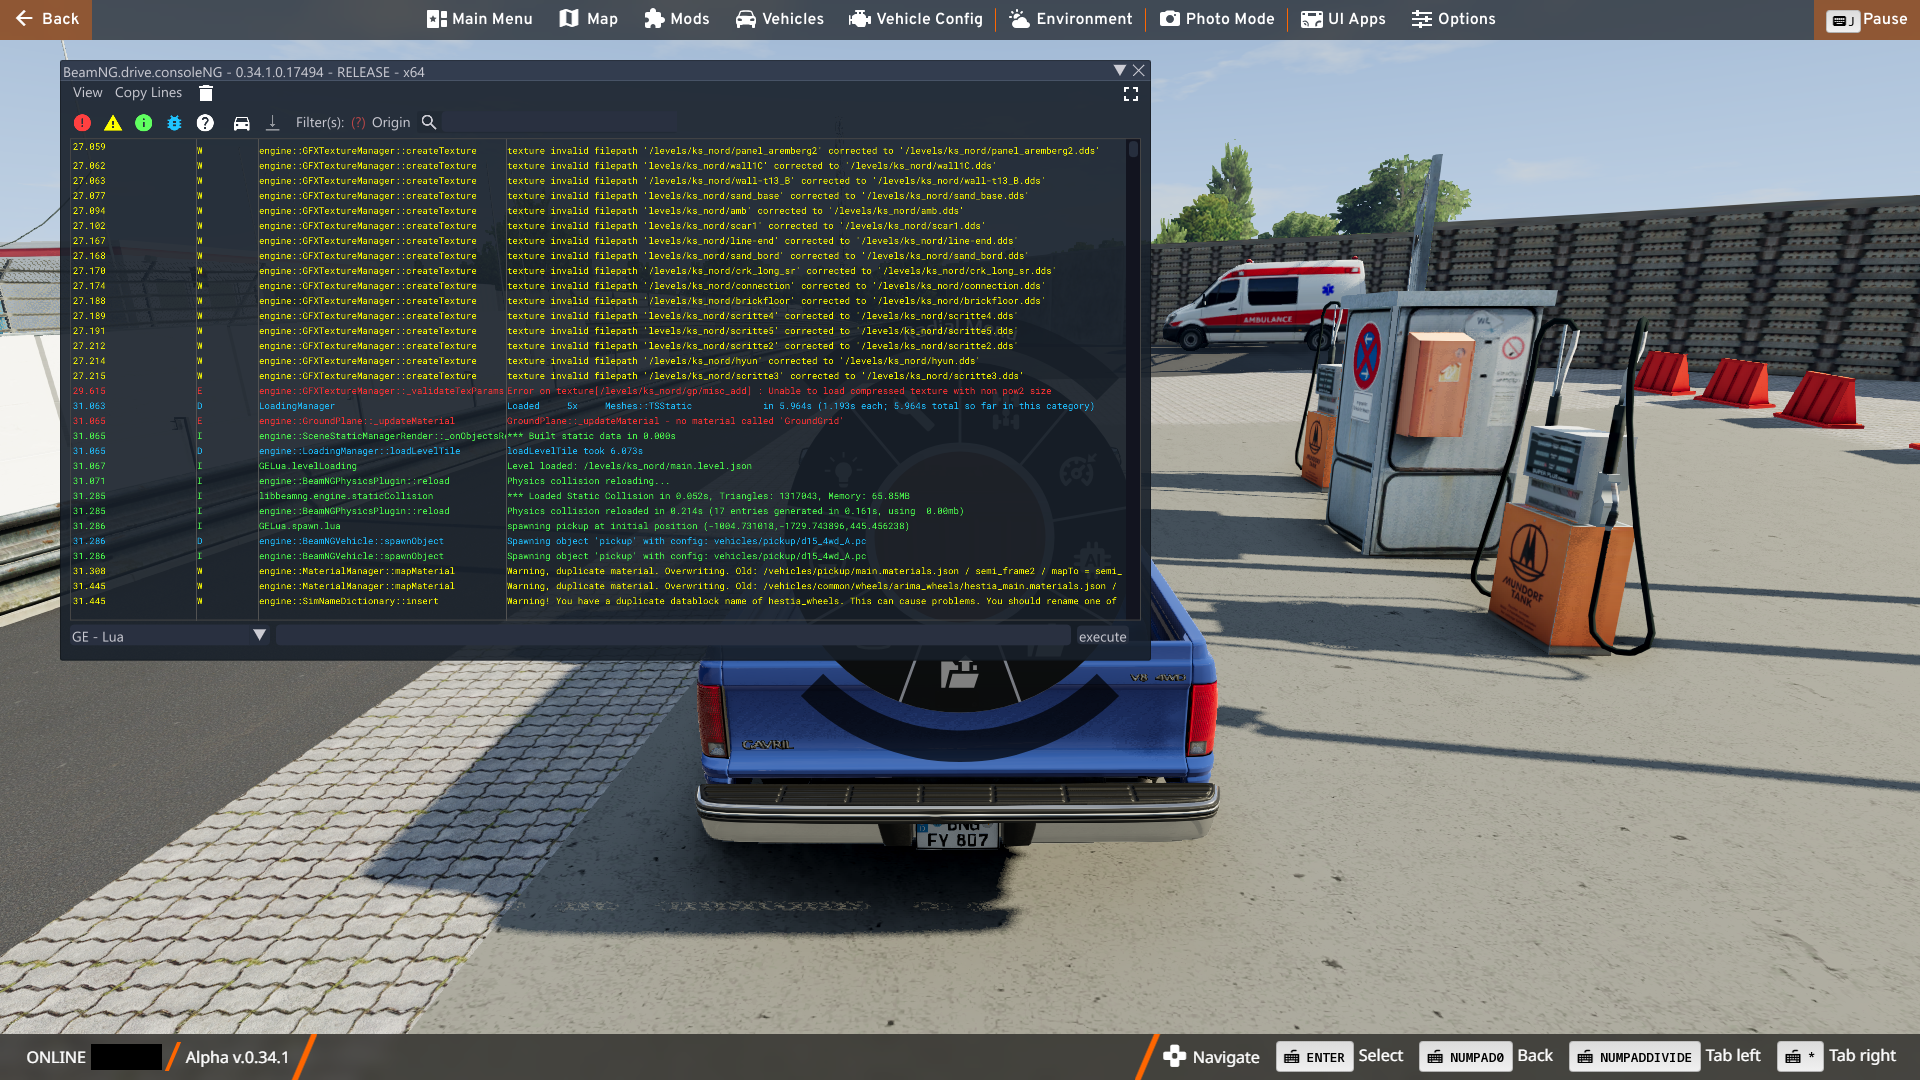The image size is (1920, 1080).
Task: Click the console fullscreen expand icon
Action: pos(1131,94)
